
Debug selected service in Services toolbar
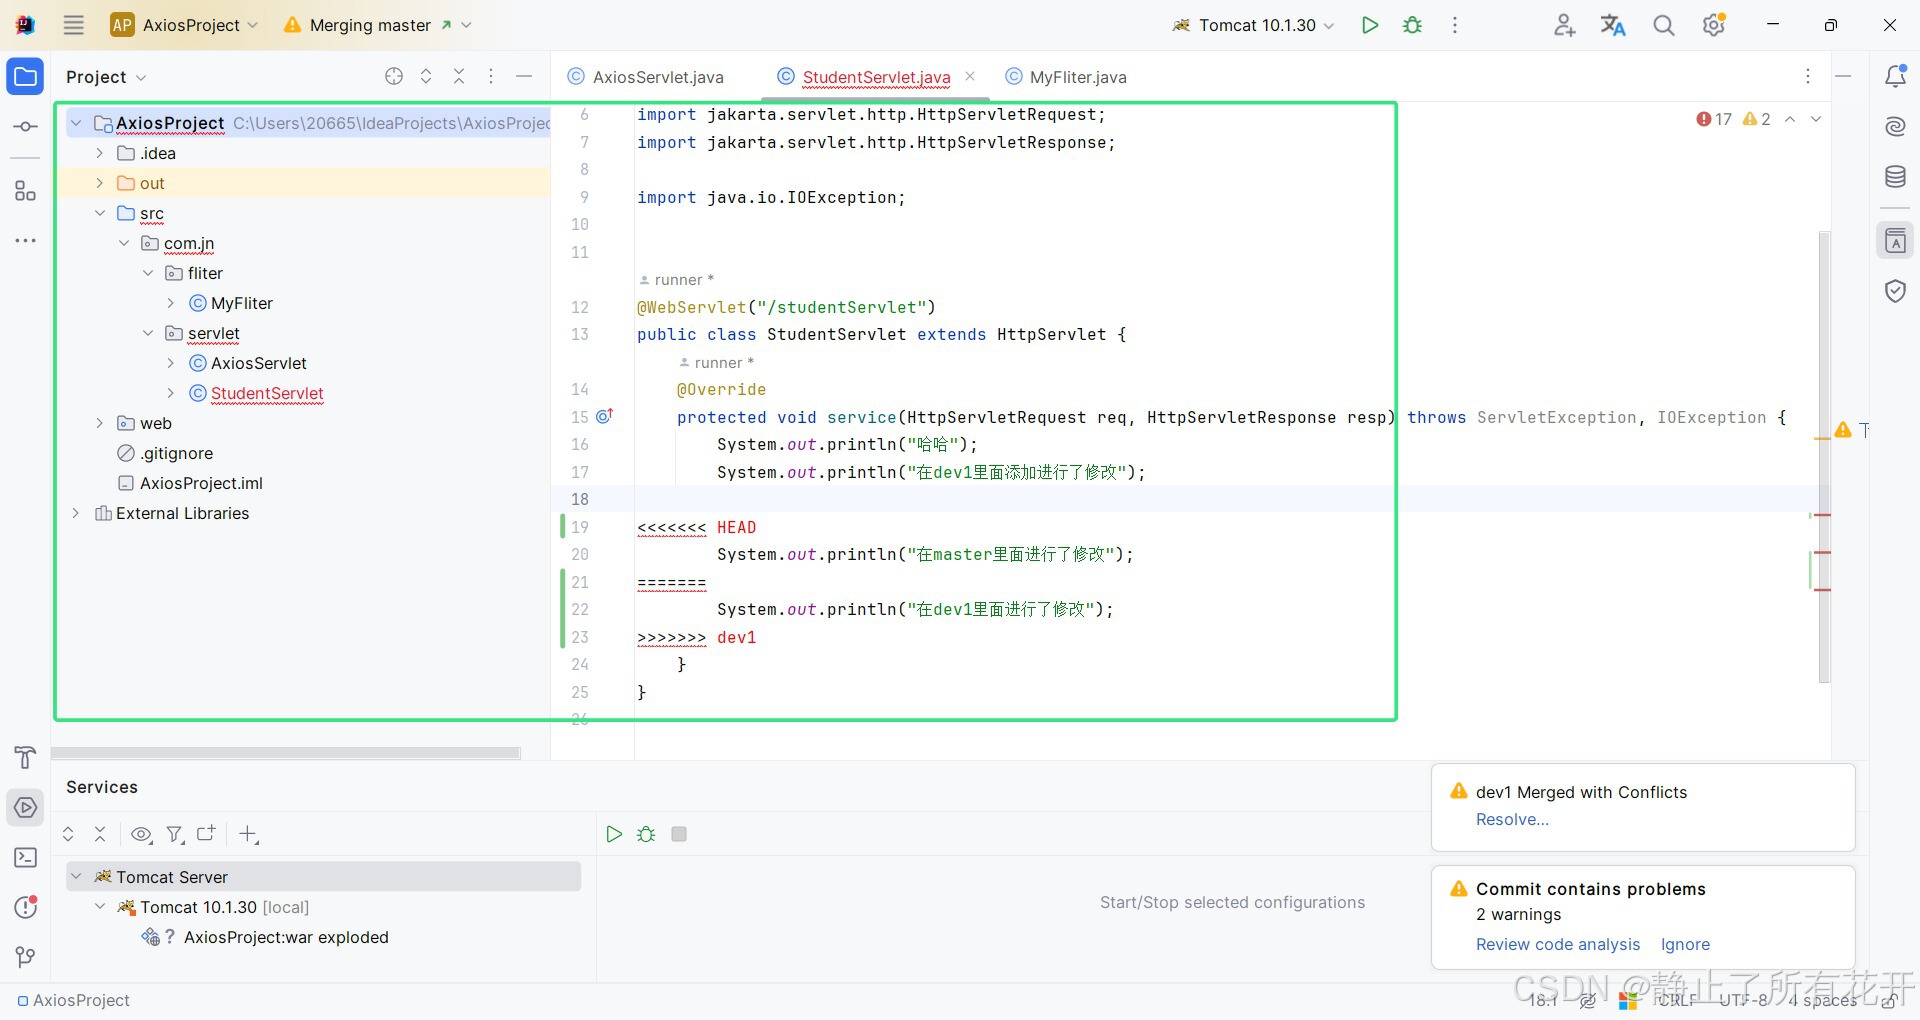[x=646, y=834]
